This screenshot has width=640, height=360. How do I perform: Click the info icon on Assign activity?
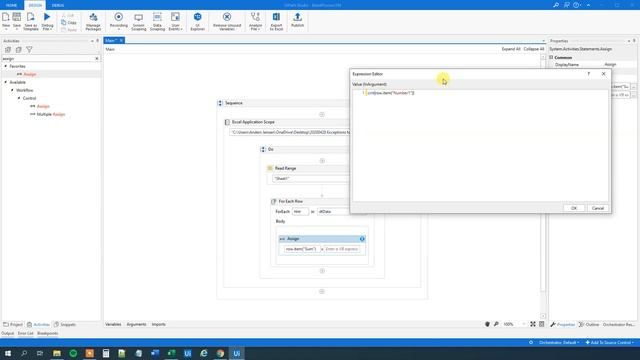coord(362,239)
